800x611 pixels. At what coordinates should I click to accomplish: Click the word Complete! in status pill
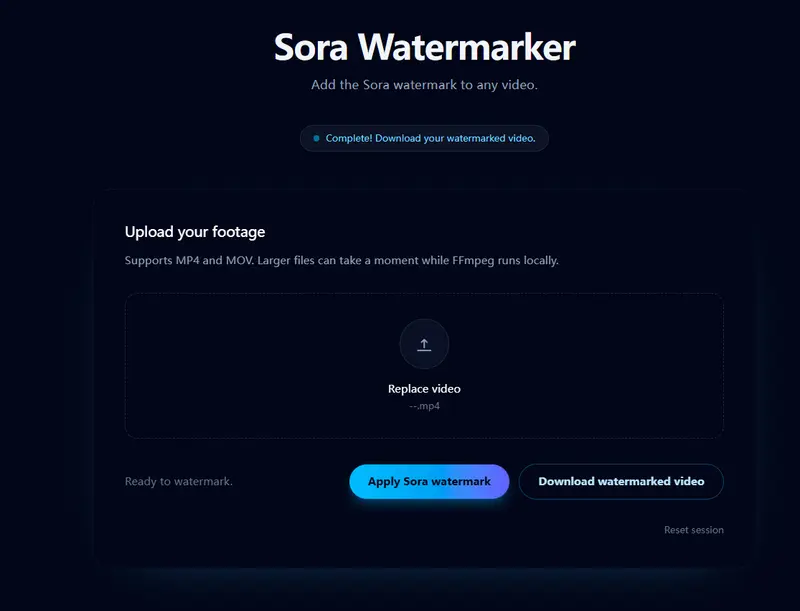348,138
